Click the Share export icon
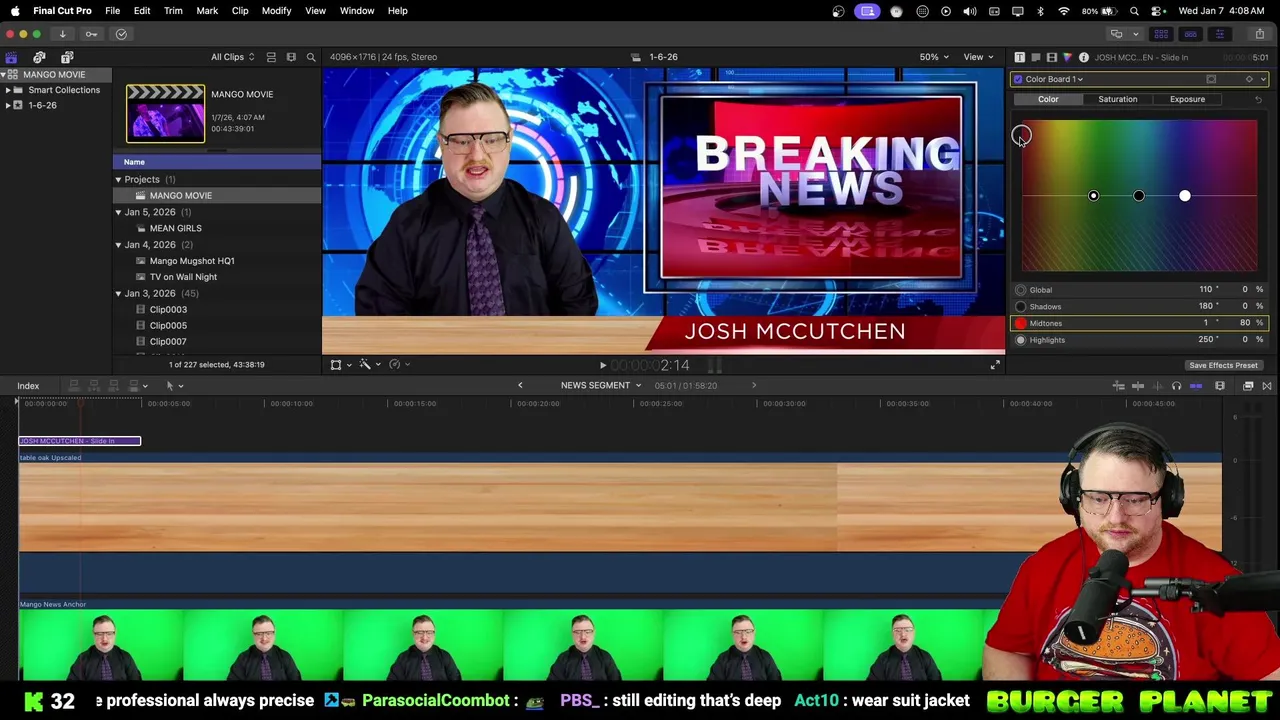Viewport: 1280px width, 720px height. [1259, 34]
